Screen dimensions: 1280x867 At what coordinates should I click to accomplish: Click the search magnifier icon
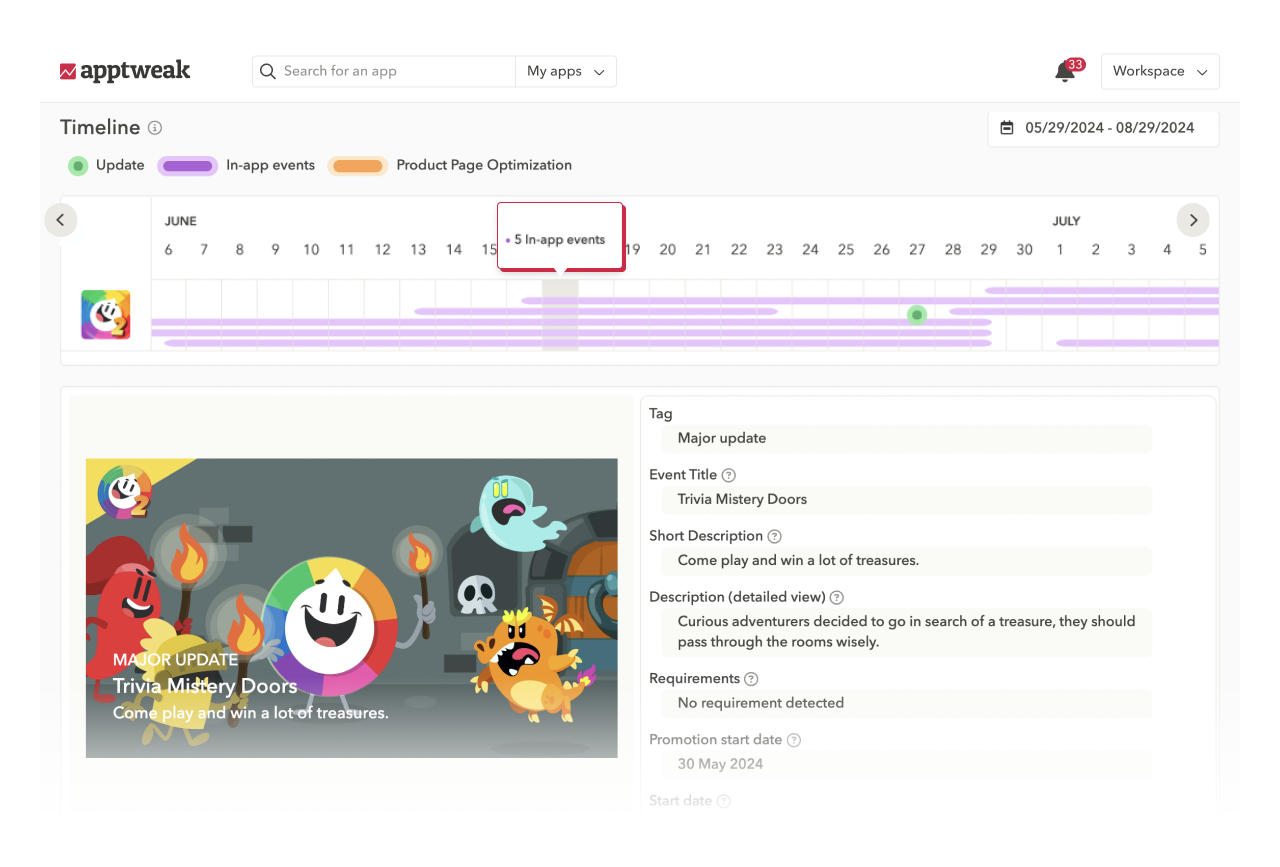[268, 71]
